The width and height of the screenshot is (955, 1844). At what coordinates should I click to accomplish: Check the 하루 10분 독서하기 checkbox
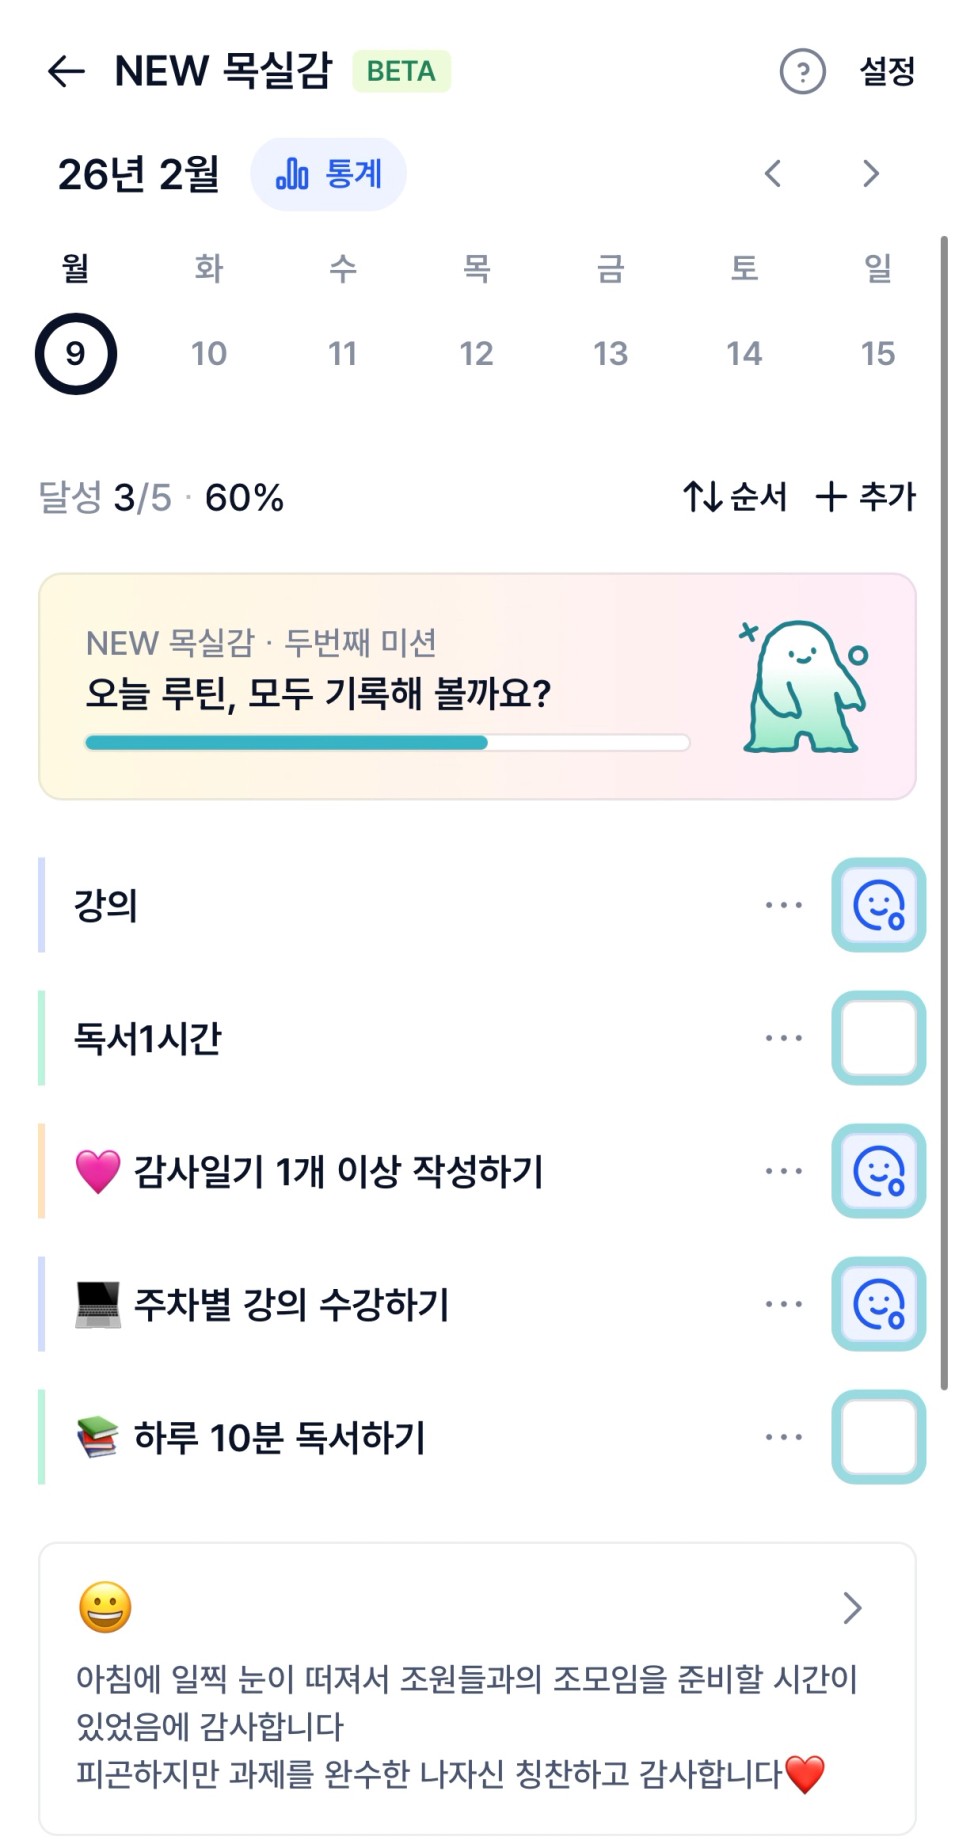tap(878, 1437)
